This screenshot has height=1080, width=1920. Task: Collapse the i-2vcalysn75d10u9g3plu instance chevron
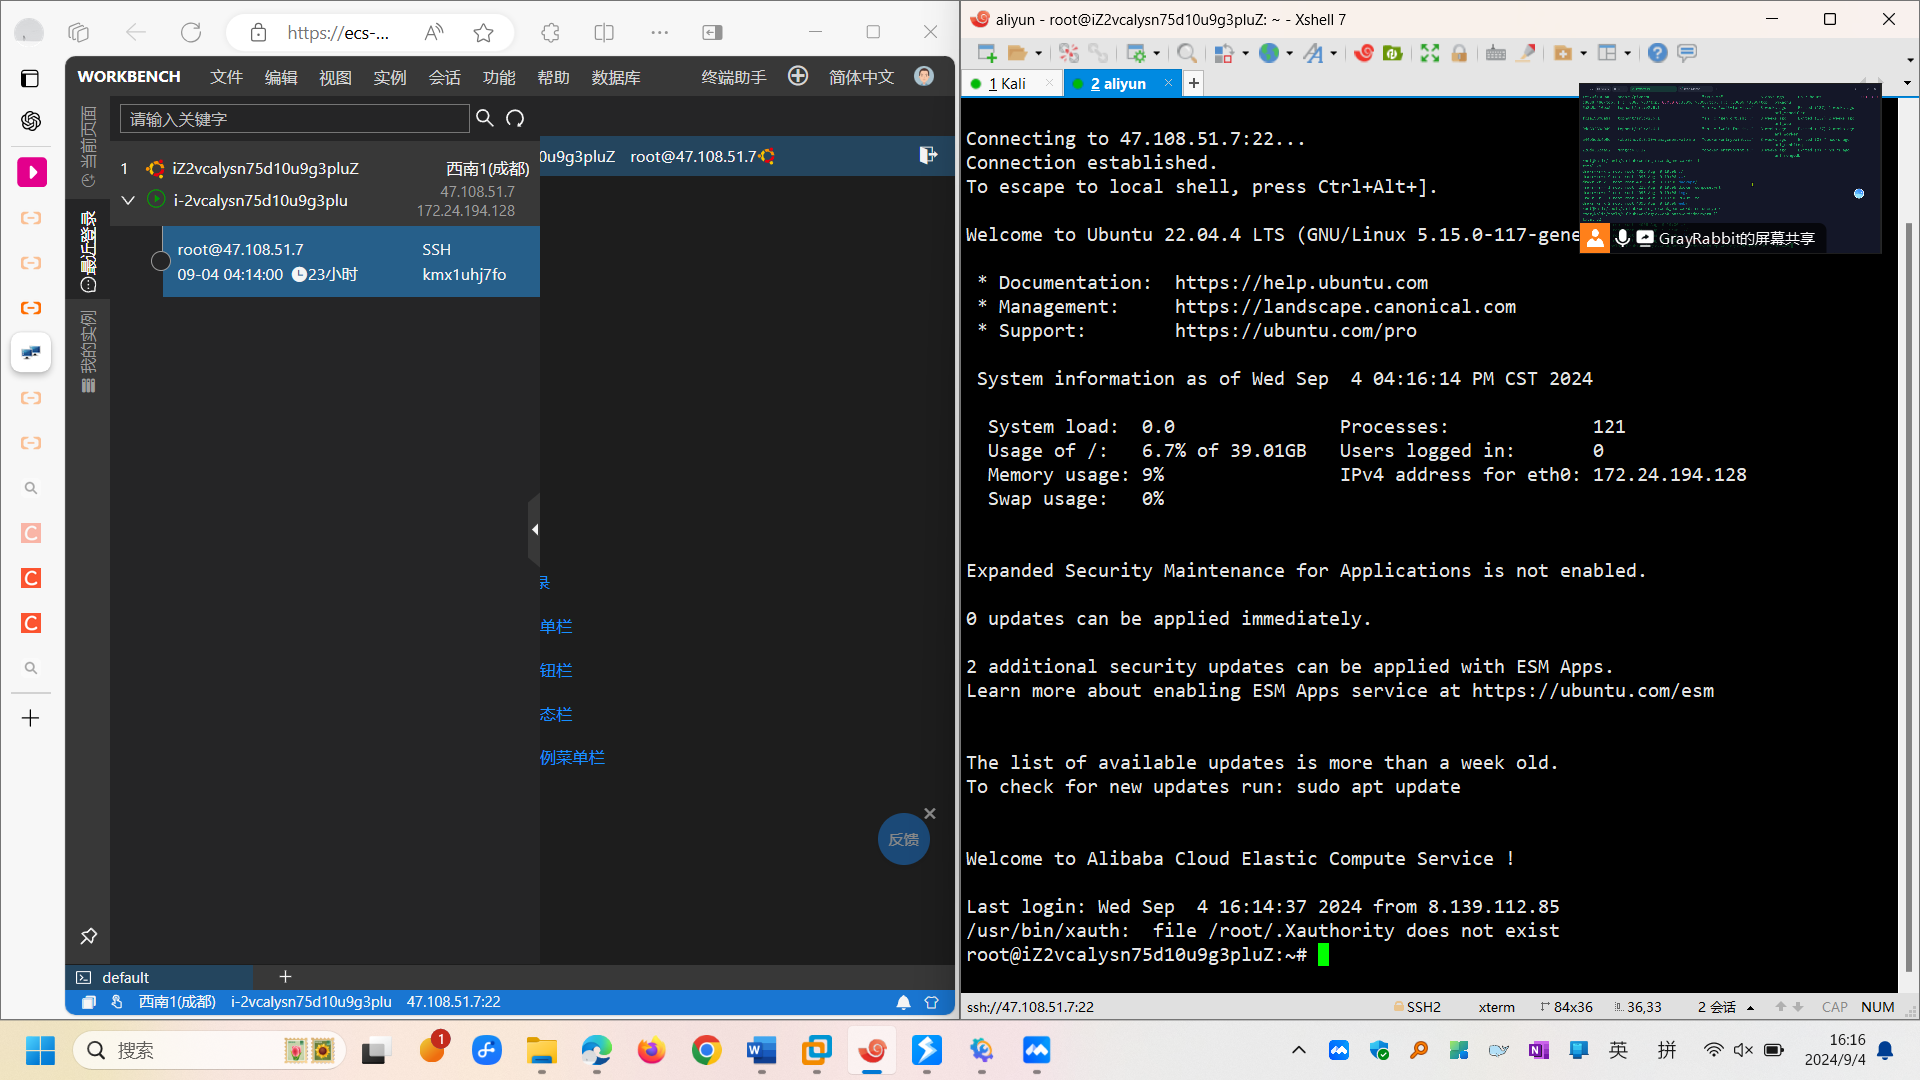(128, 200)
